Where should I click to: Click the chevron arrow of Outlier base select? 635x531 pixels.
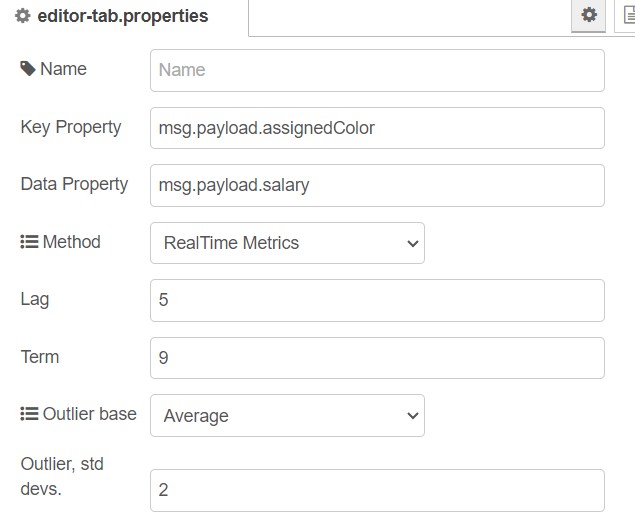click(x=413, y=416)
